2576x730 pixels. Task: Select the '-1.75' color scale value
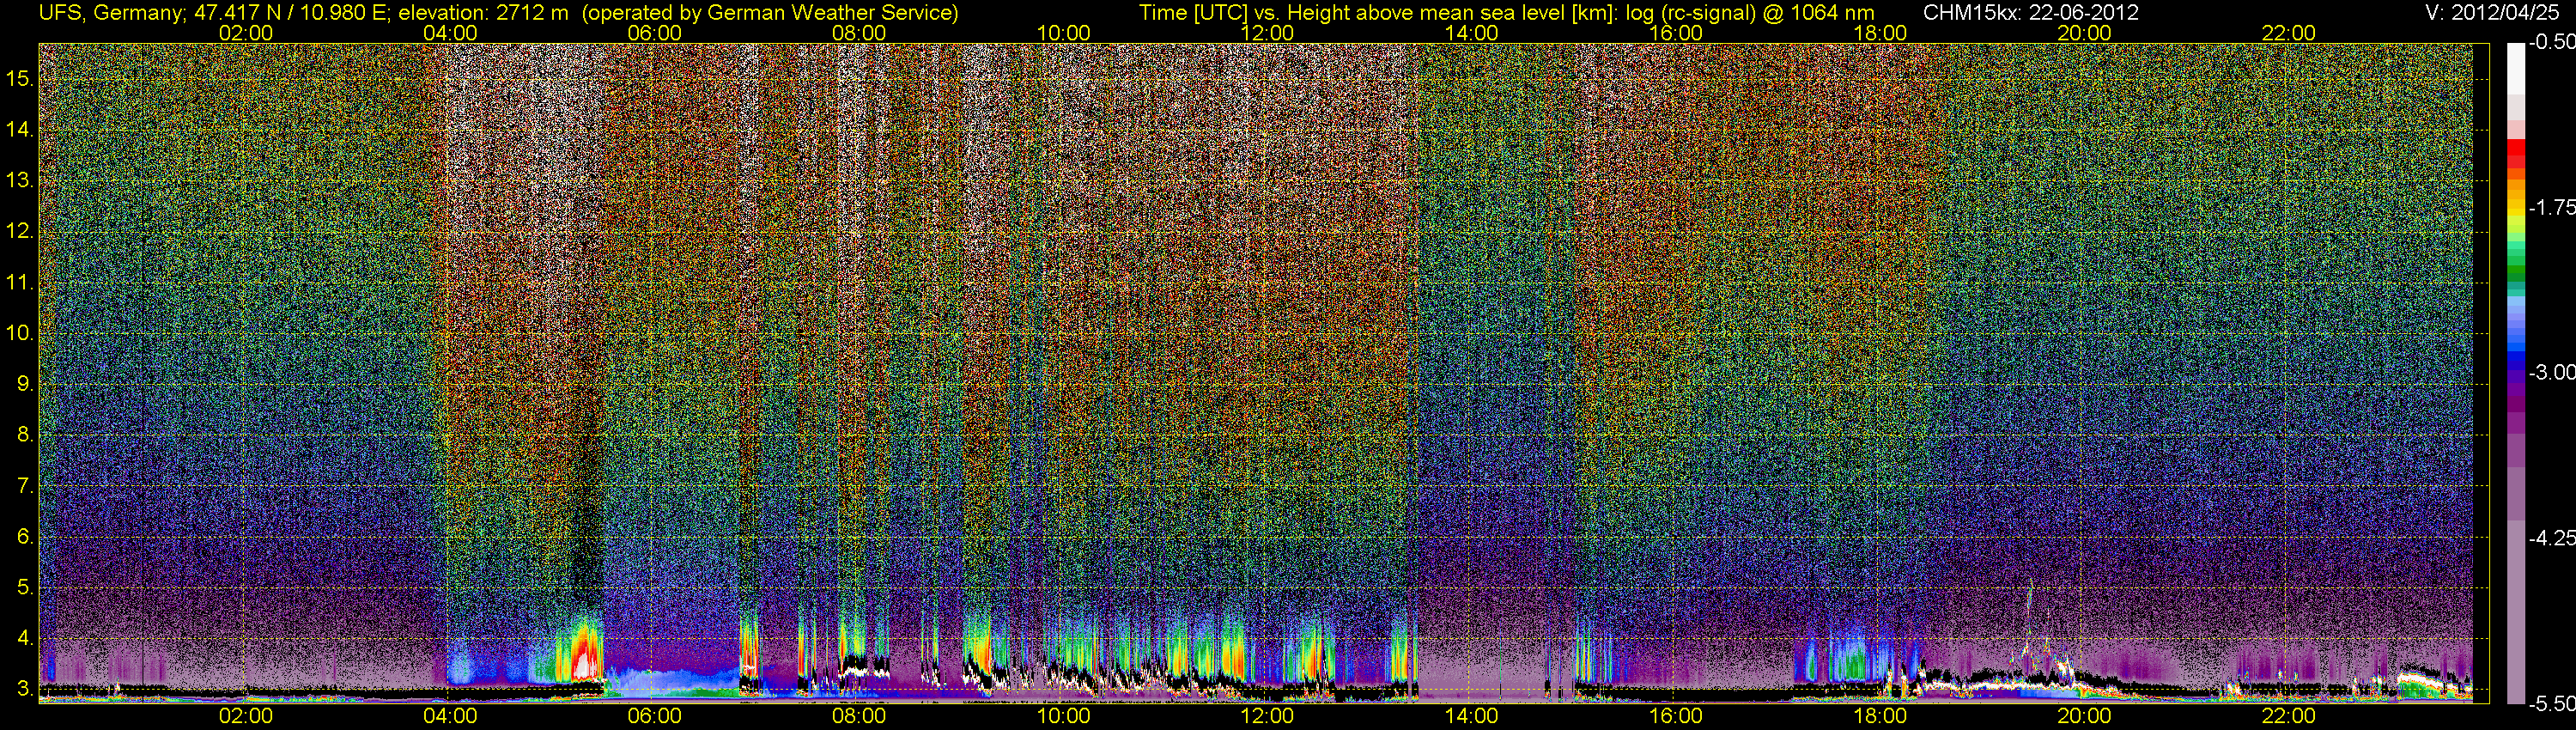(x=2551, y=207)
